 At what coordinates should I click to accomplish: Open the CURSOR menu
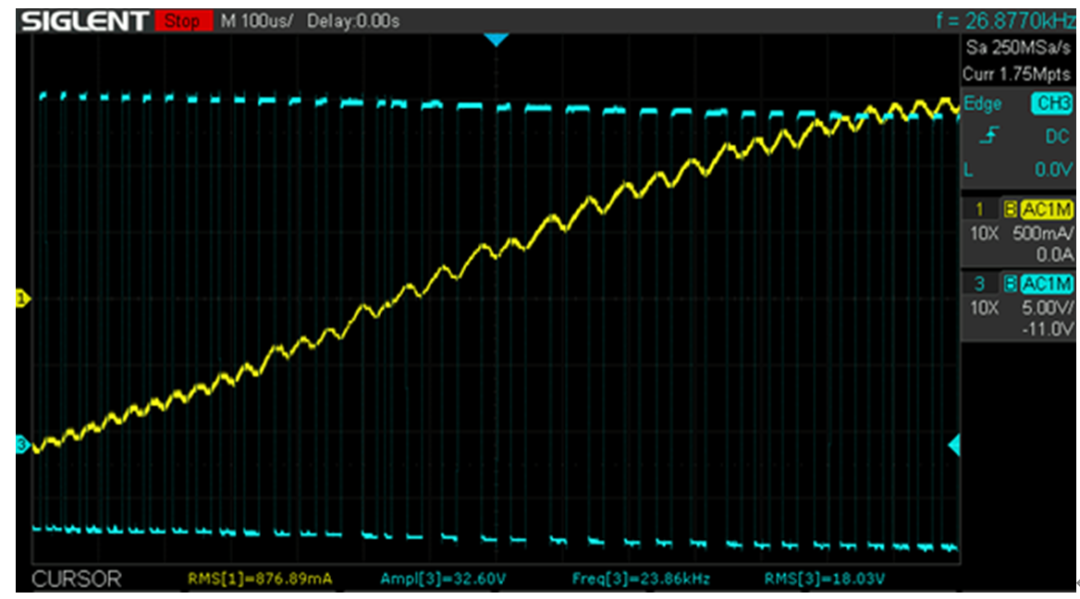click(77, 578)
